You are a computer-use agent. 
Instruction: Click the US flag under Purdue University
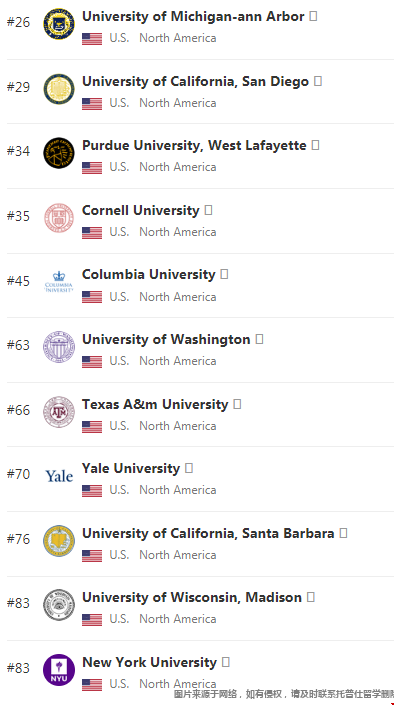click(92, 168)
